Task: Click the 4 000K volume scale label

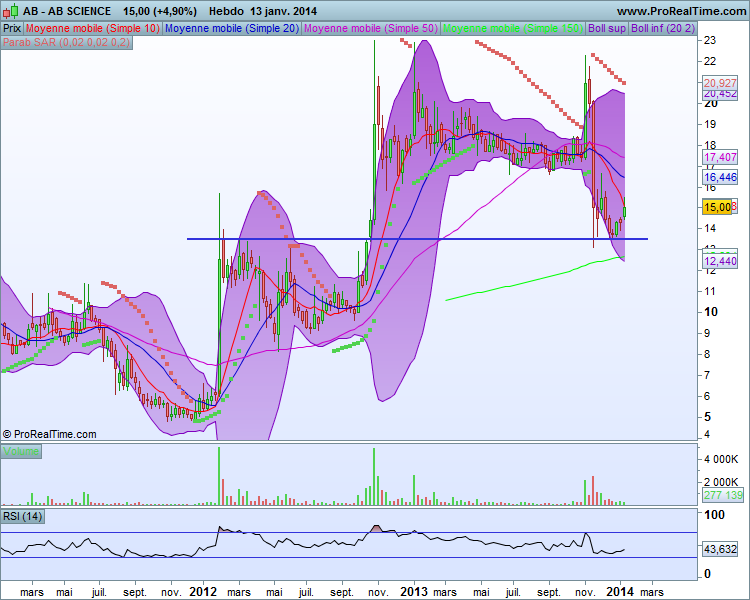Action: tap(721, 459)
